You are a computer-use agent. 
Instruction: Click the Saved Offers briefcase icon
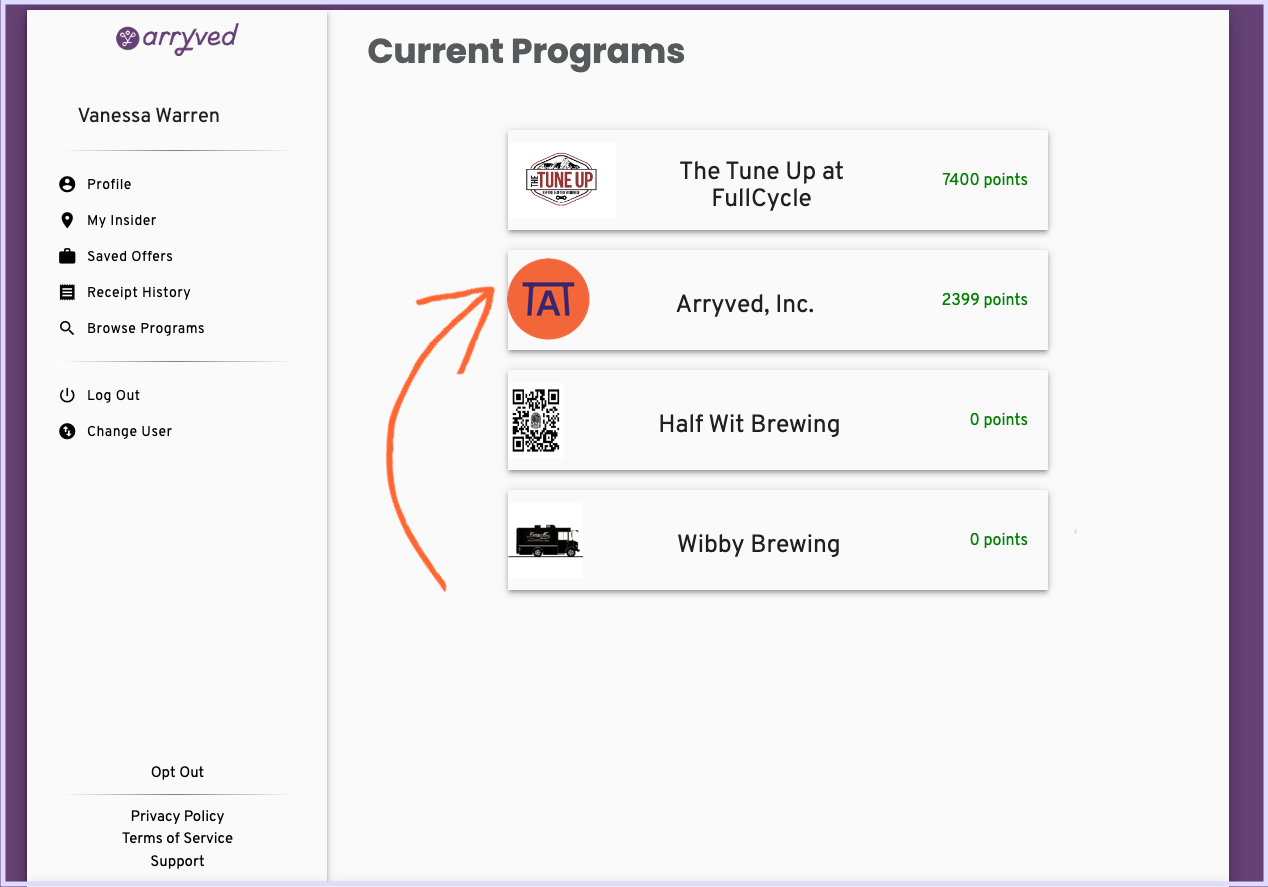tap(67, 256)
